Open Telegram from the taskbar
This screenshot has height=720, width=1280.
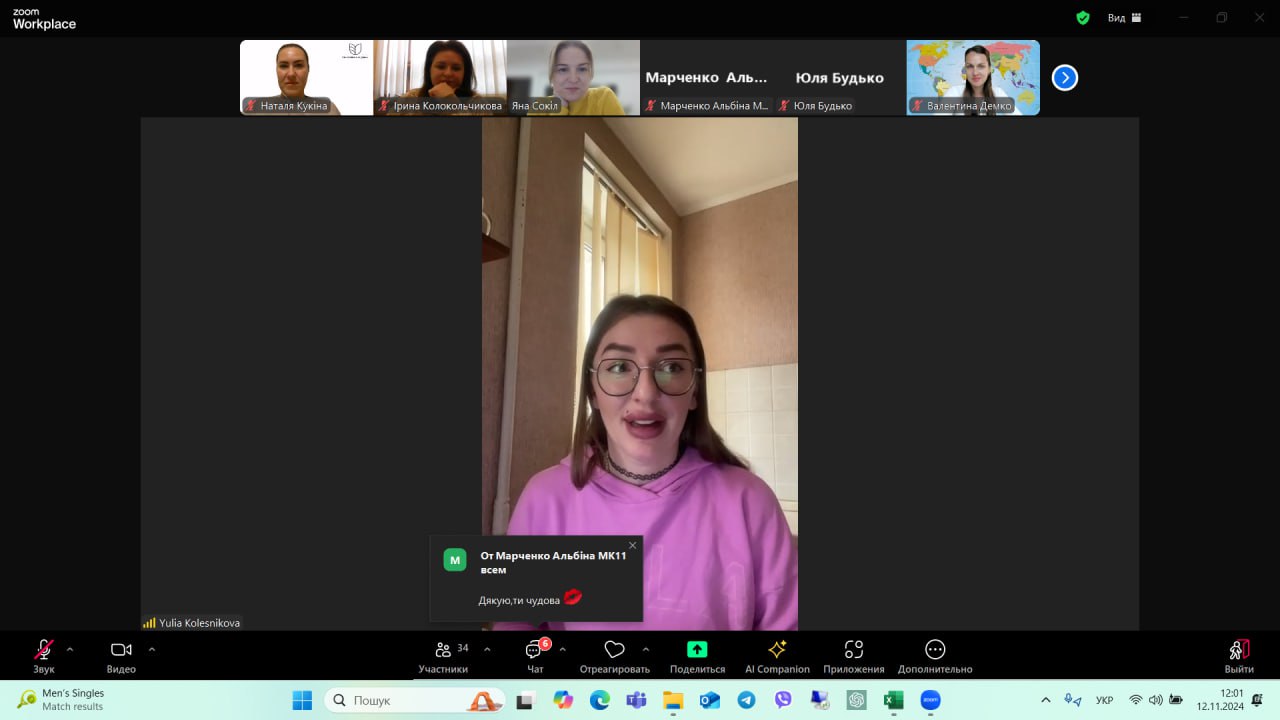(x=746, y=700)
